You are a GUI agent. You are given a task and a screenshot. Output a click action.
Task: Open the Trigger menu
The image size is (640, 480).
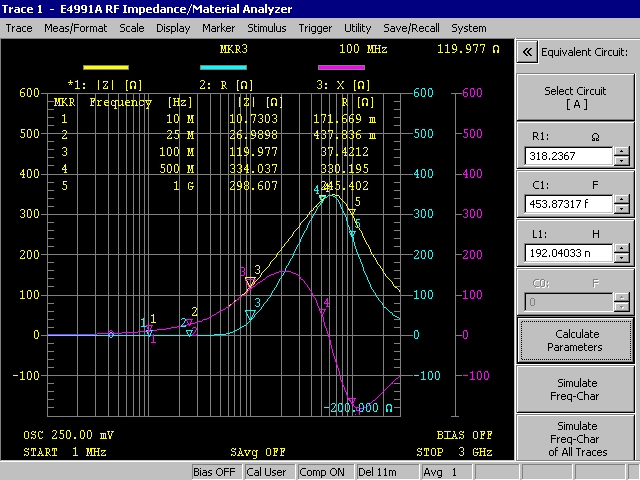click(315, 28)
